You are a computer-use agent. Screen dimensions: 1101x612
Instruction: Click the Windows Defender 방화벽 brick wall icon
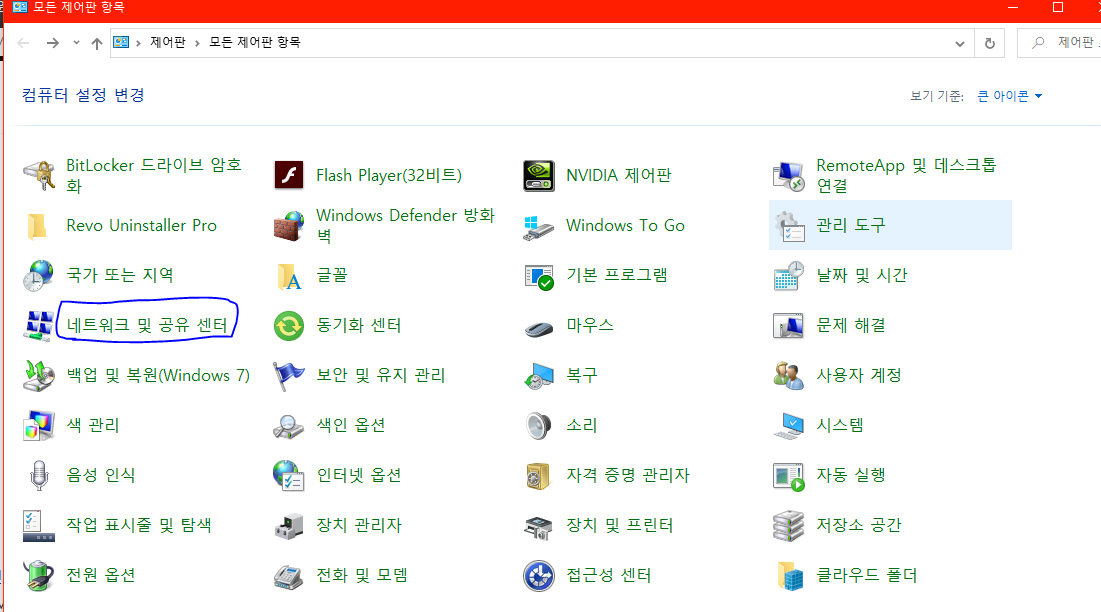[x=289, y=225]
